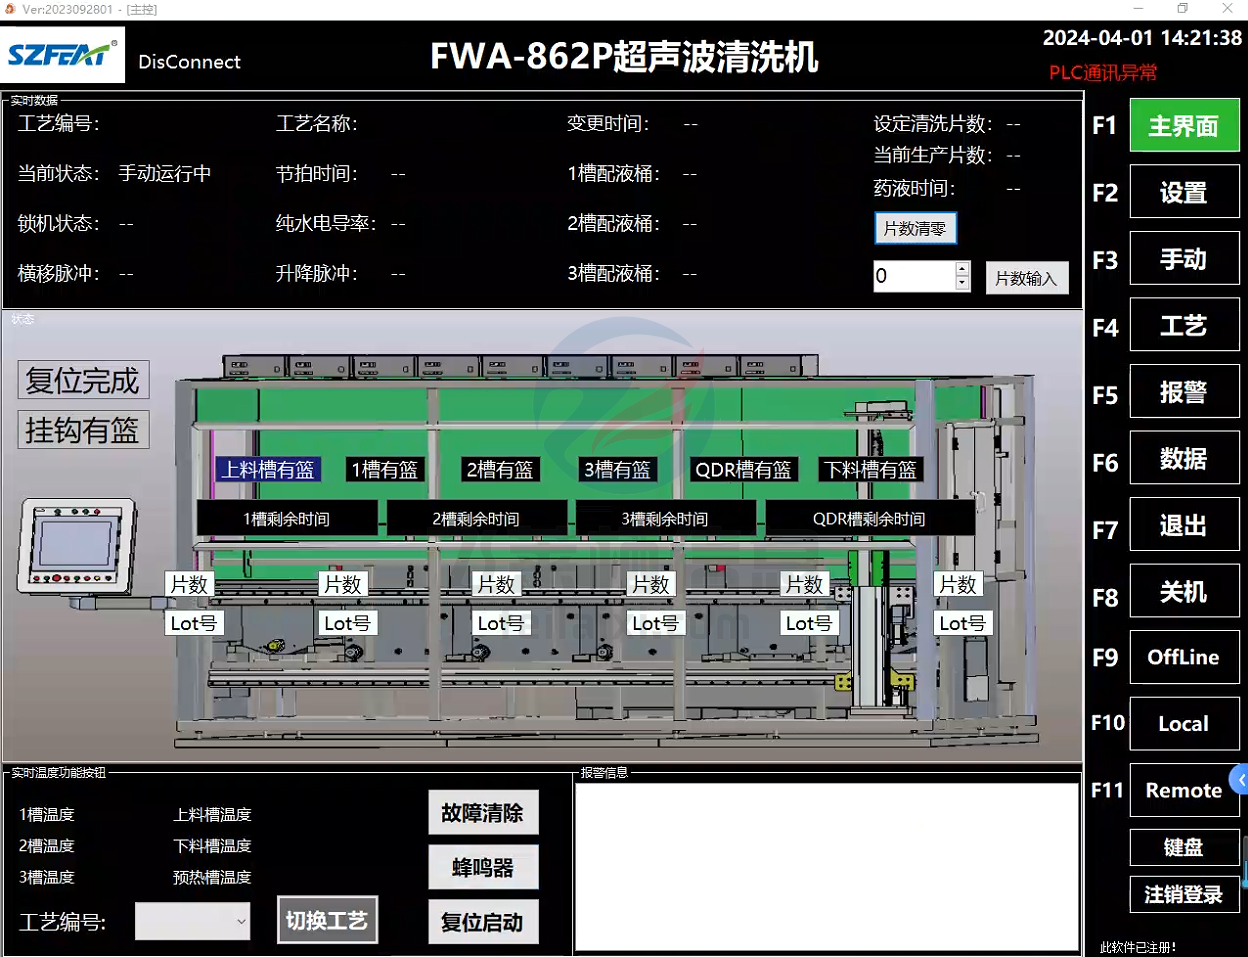Click the 预热槽温度 label
Image resolution: width=1248 pixels, height=957 pixels.
tap(212, 877)
